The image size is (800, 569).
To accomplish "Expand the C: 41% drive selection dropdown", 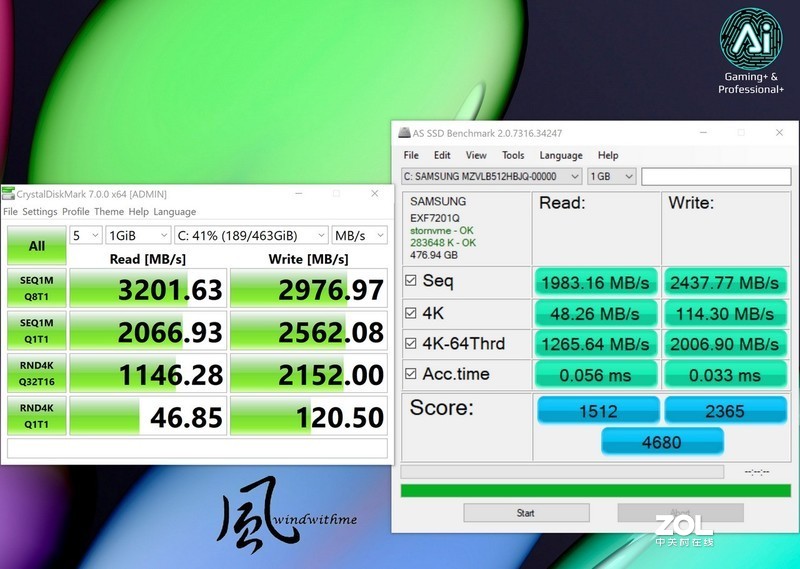I will (x=250, y=235).
